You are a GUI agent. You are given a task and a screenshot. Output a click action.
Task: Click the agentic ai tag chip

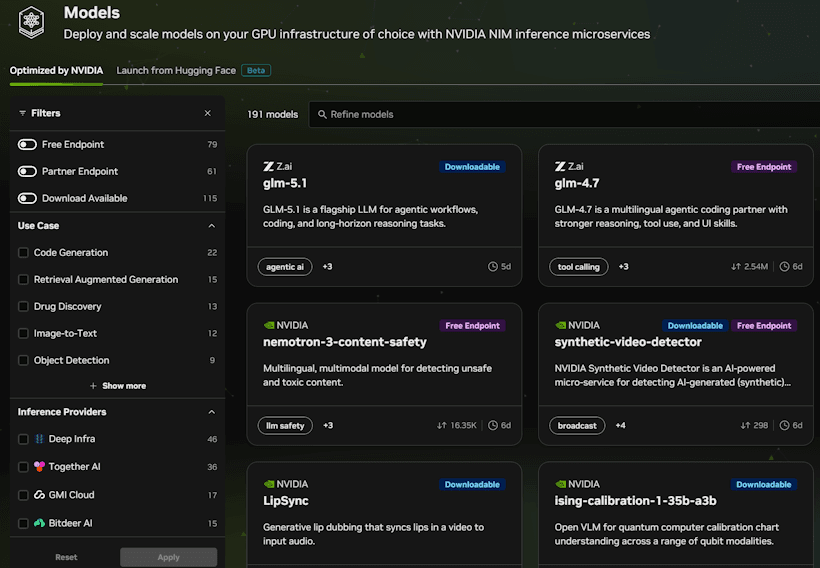[x=285, y=267]
